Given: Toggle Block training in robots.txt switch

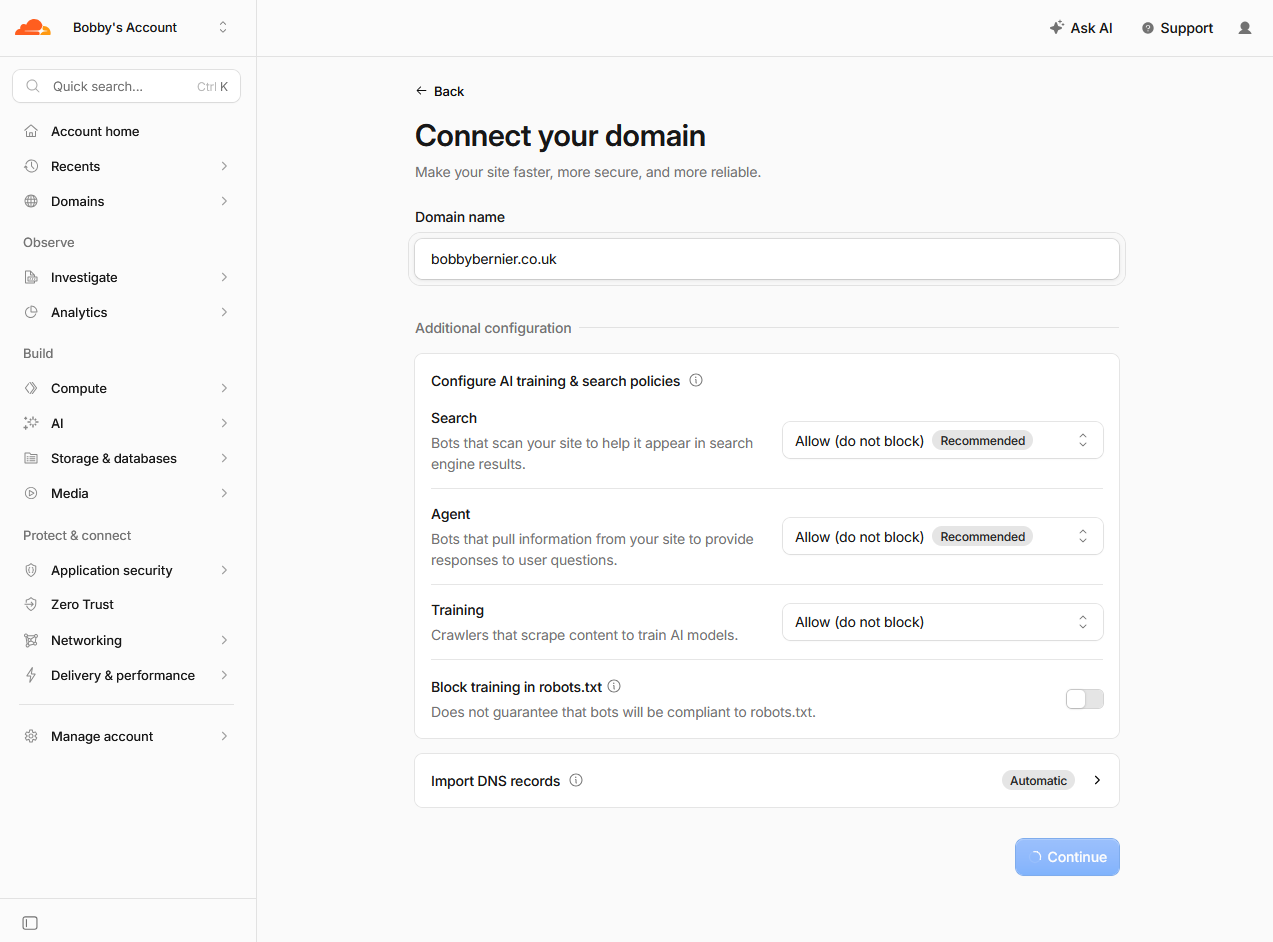Looking at the screenshot, I should click(1084, 699).
